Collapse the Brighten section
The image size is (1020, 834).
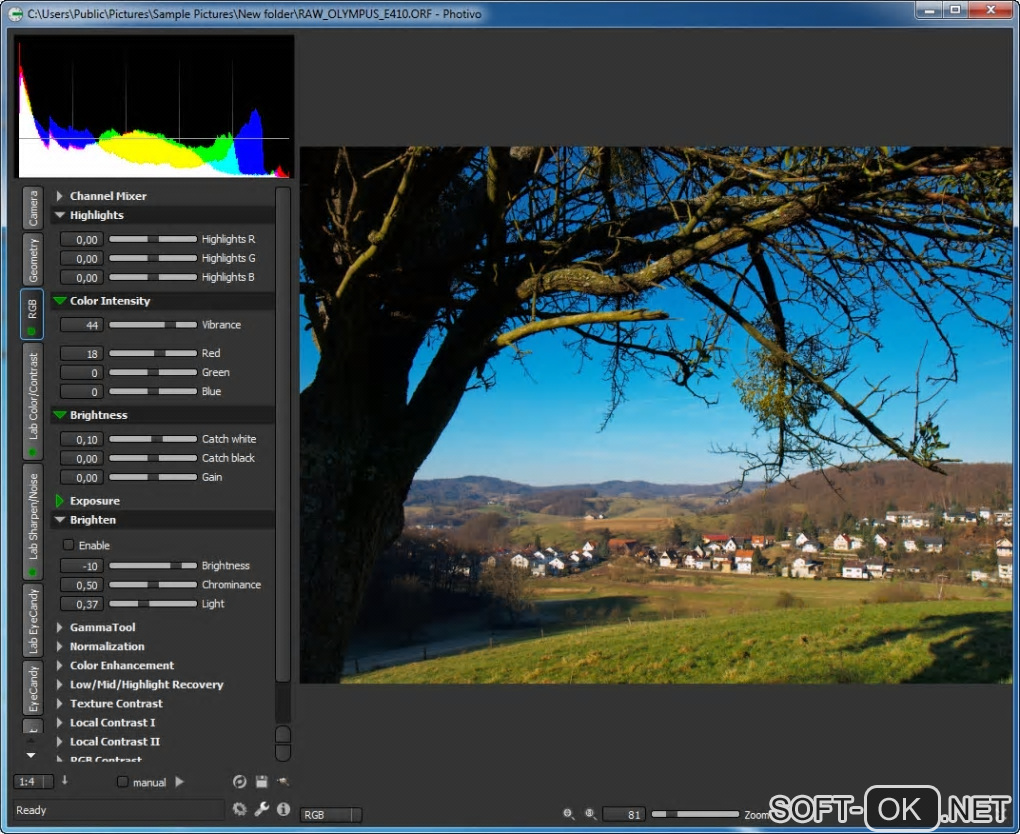tap(60, 520)
